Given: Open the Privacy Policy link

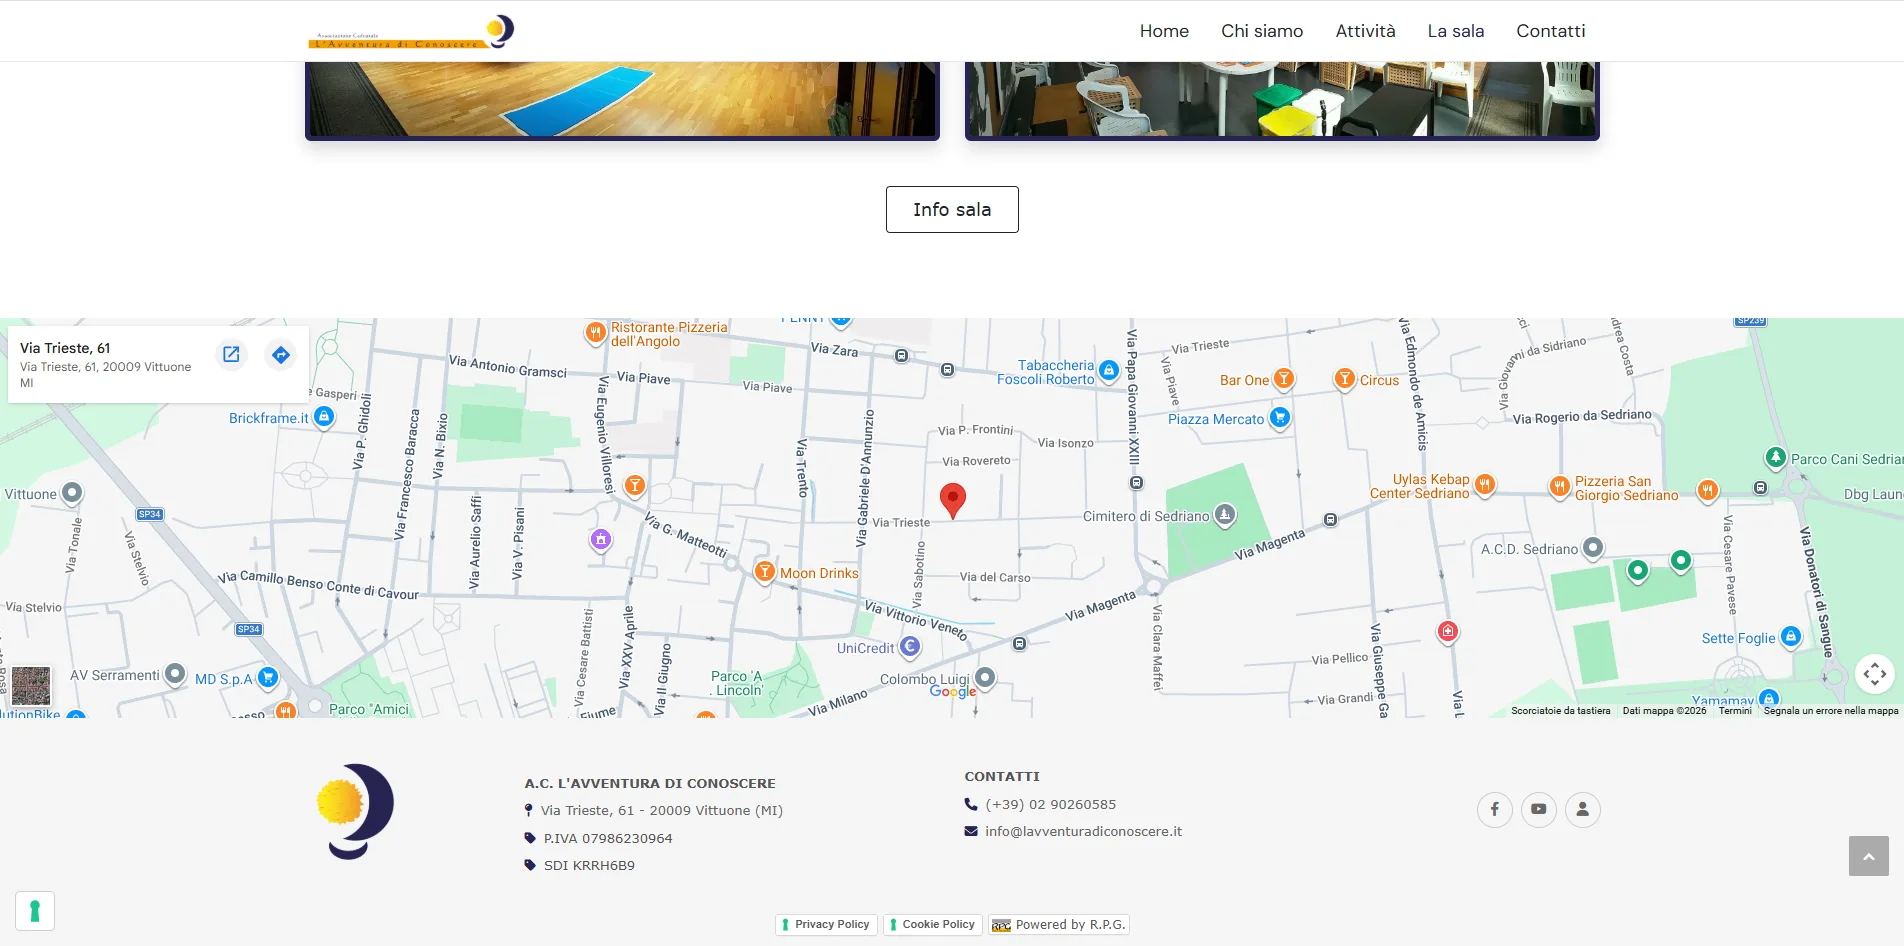Looking at the screenshot, I should tap(826, 925).
